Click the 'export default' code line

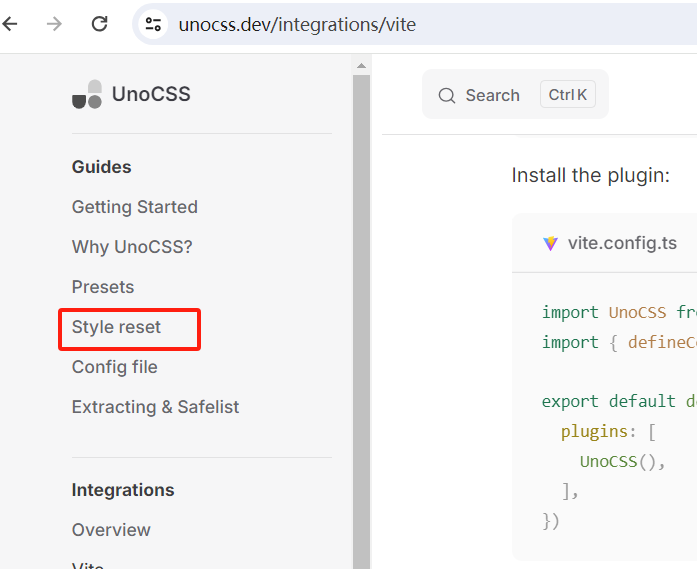pyautogui.click(x=619, y=401)
